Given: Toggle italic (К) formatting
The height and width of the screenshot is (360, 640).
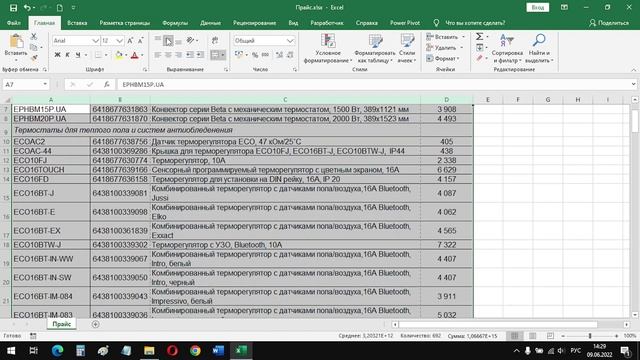Looking at the screenshot, I should (x=67, y=55).
